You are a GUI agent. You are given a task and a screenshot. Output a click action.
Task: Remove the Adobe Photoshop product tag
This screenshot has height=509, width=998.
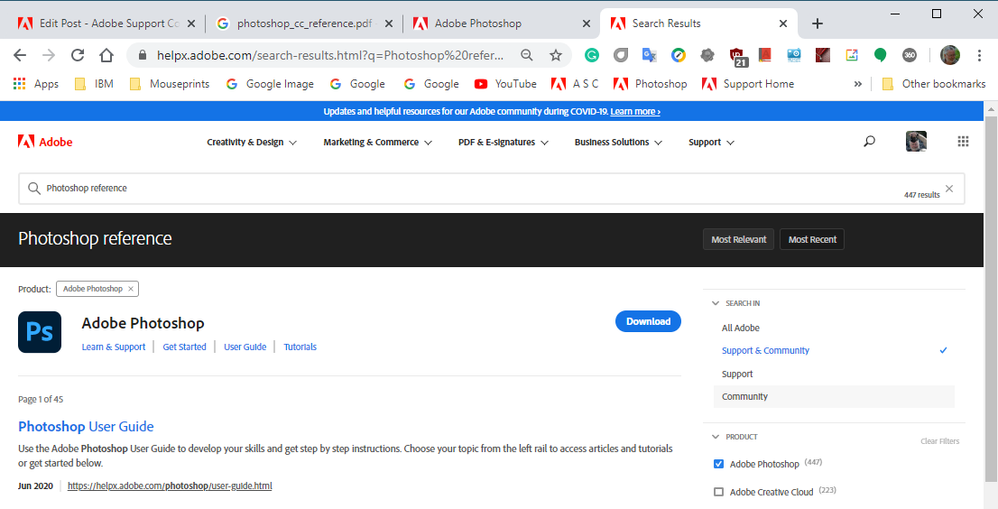point(130,289)
